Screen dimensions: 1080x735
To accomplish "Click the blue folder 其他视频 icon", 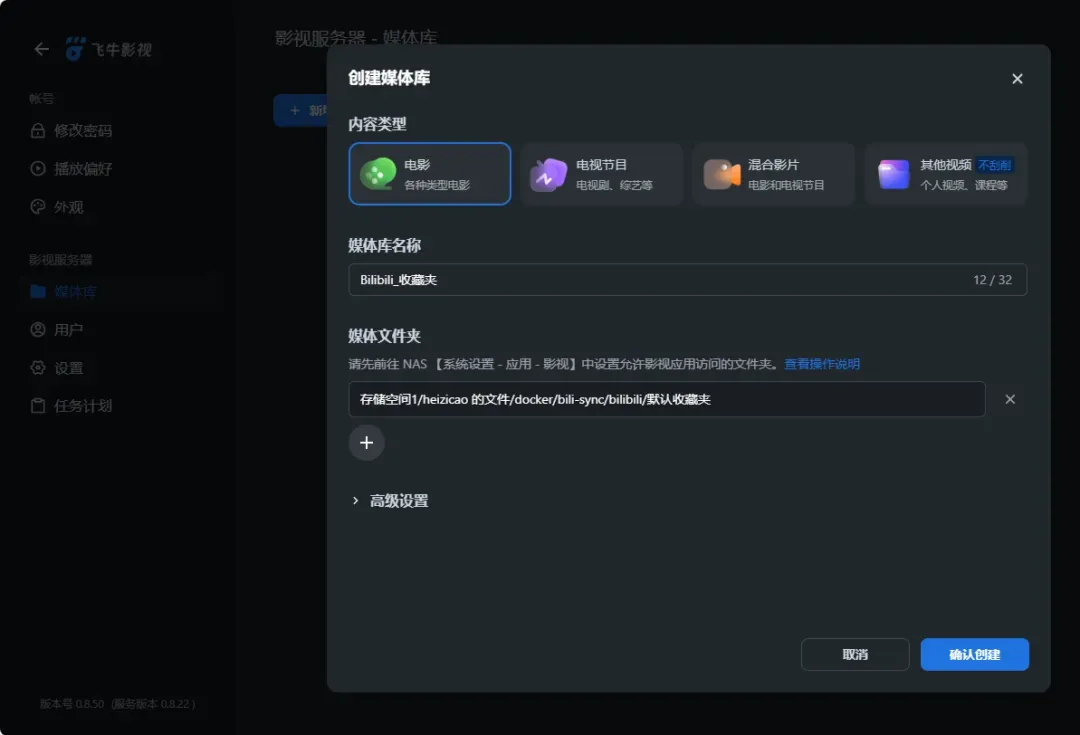I will click(x=893, y=174).
